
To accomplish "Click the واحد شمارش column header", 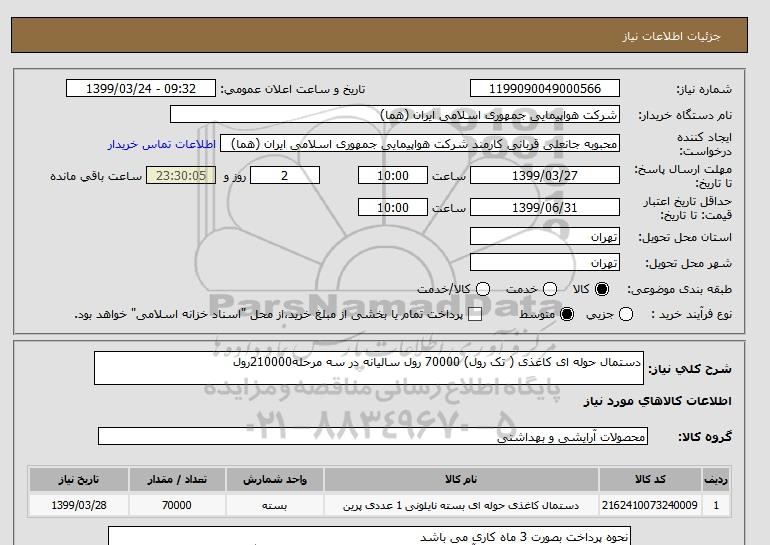I will click(275, 480).
